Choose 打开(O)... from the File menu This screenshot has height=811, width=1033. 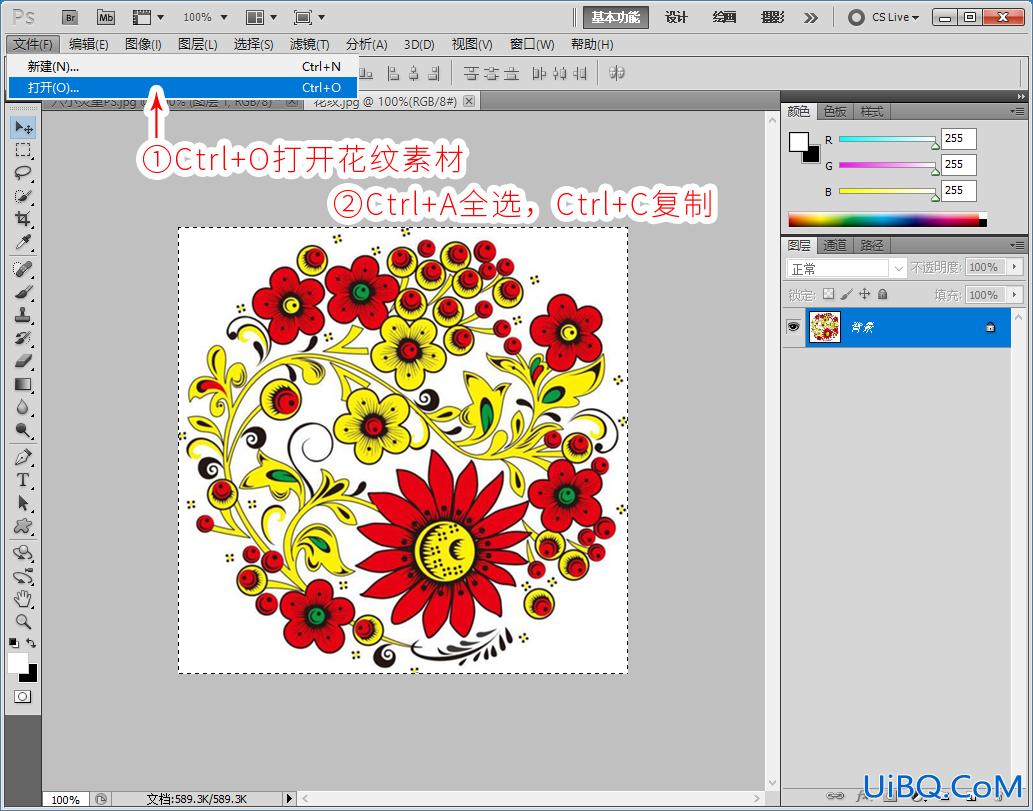tap(182, 87)
